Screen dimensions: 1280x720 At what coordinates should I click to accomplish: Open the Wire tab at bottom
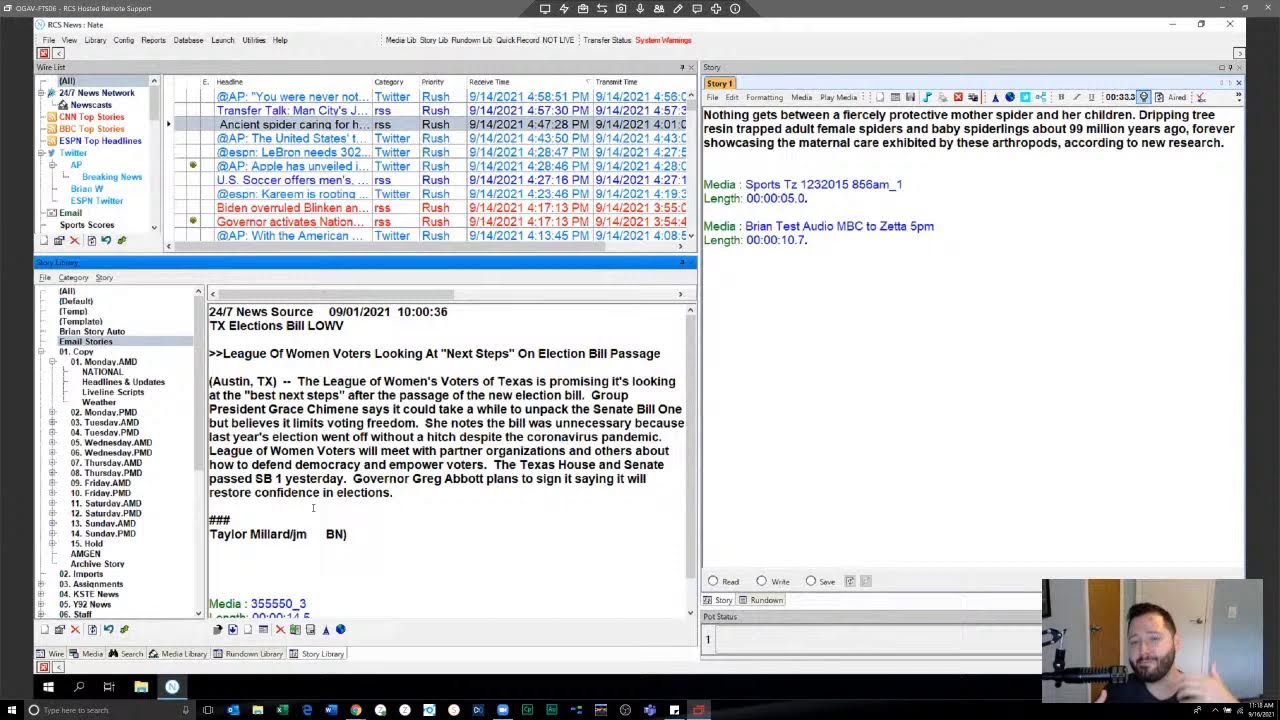pos(50,654)
